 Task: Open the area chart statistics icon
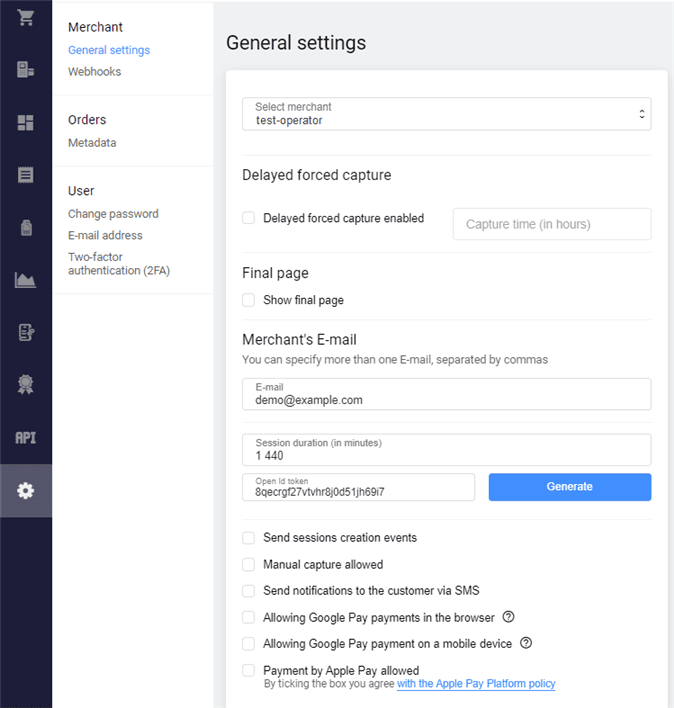(x=26, y=280)
